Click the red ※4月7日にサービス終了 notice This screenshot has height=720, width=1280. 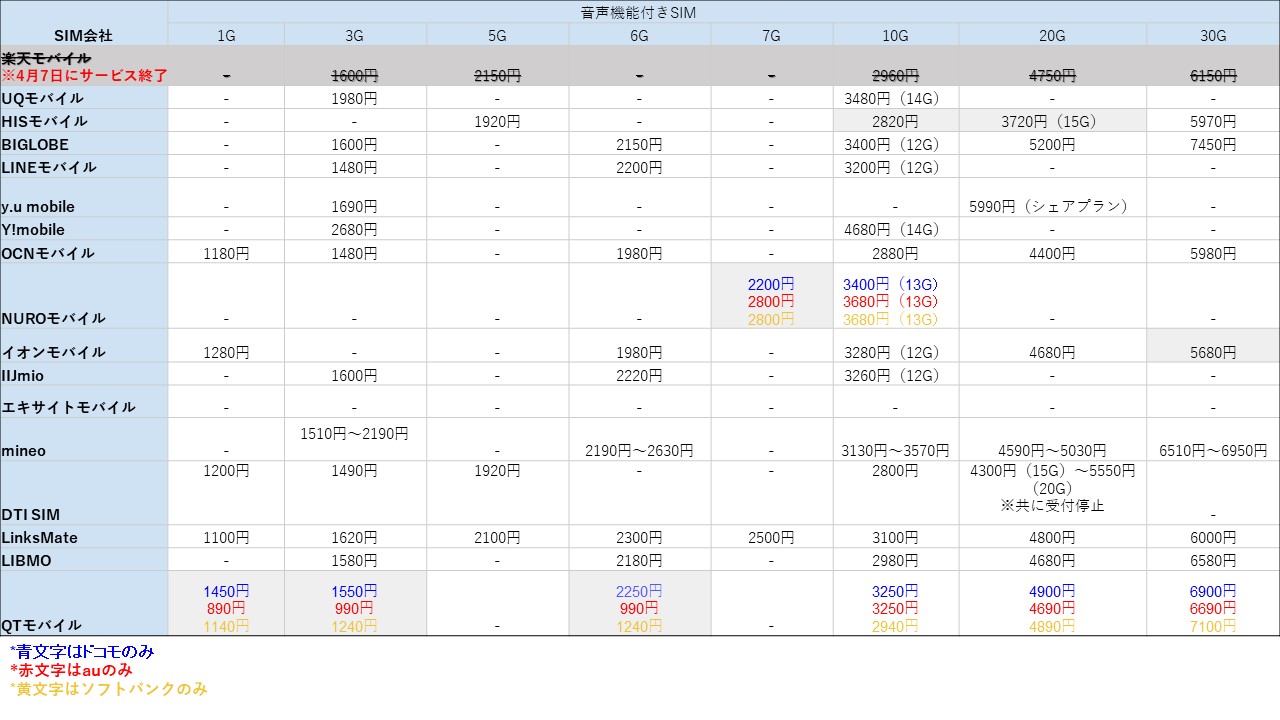click(85, 75)
